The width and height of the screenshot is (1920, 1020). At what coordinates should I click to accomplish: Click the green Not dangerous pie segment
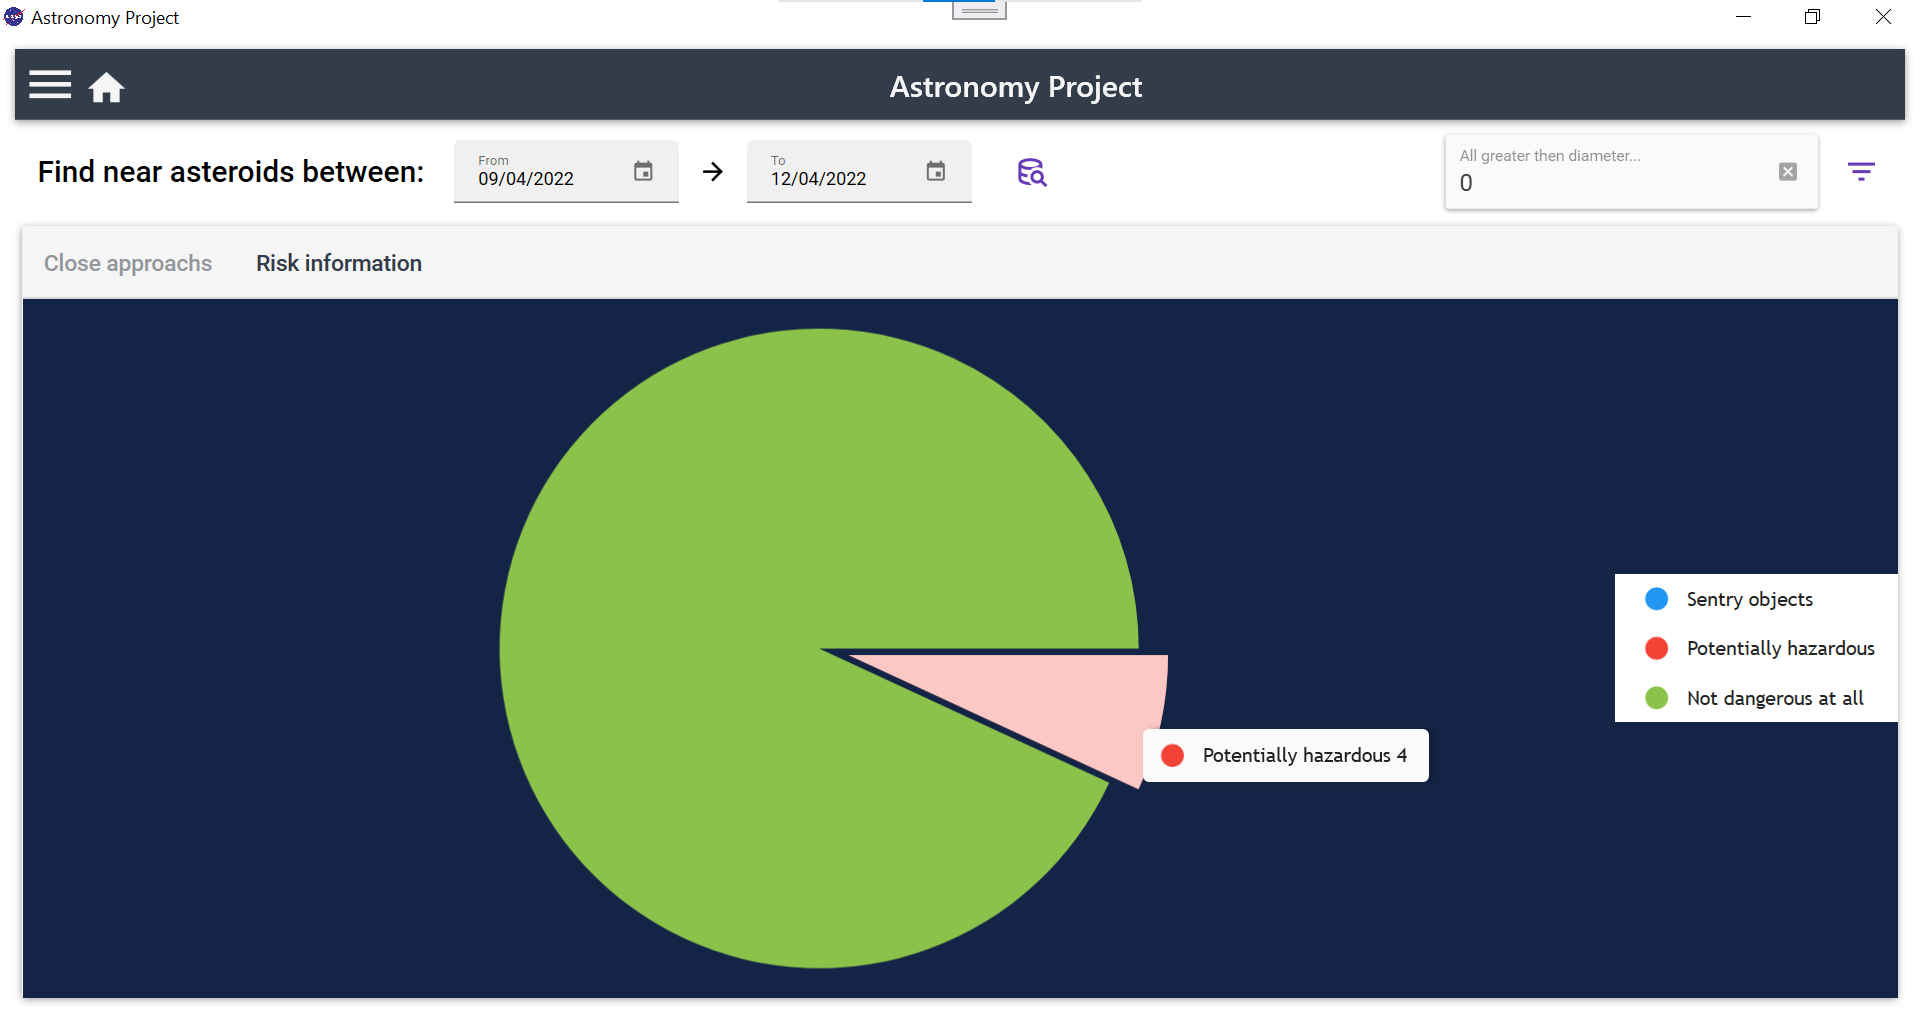(750, 550)
